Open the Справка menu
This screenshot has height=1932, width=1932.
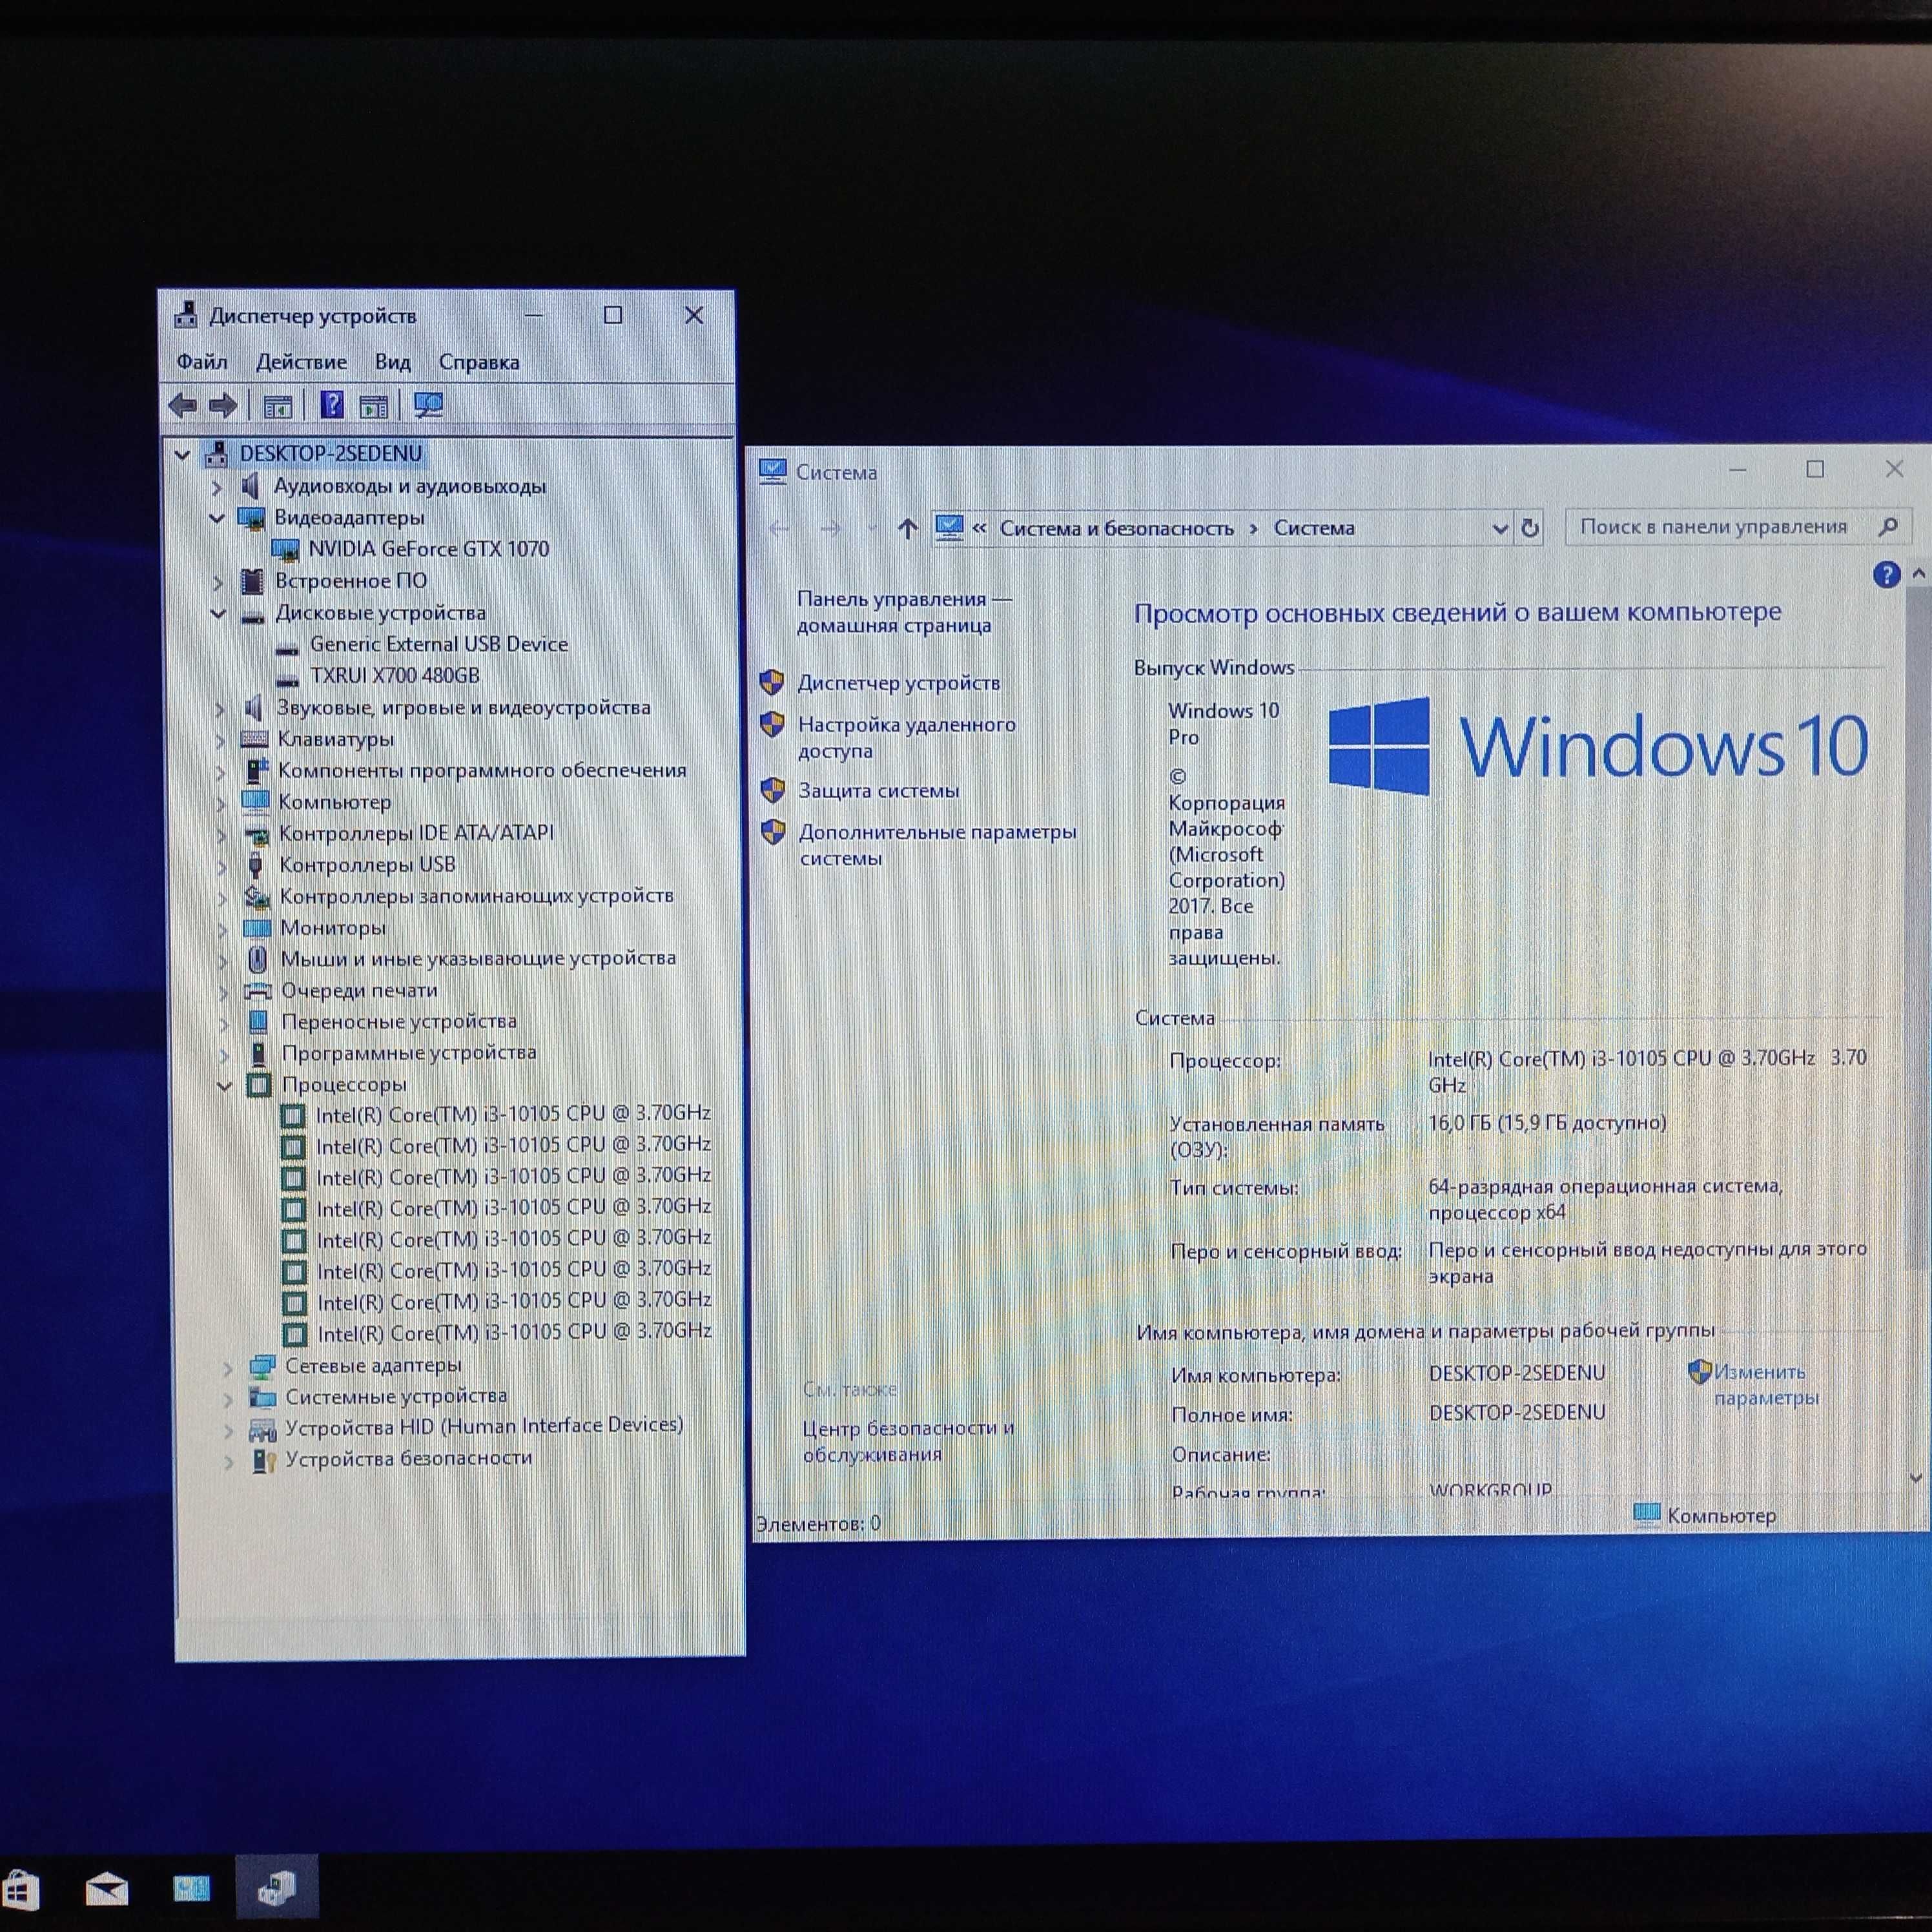coord(479,362)
